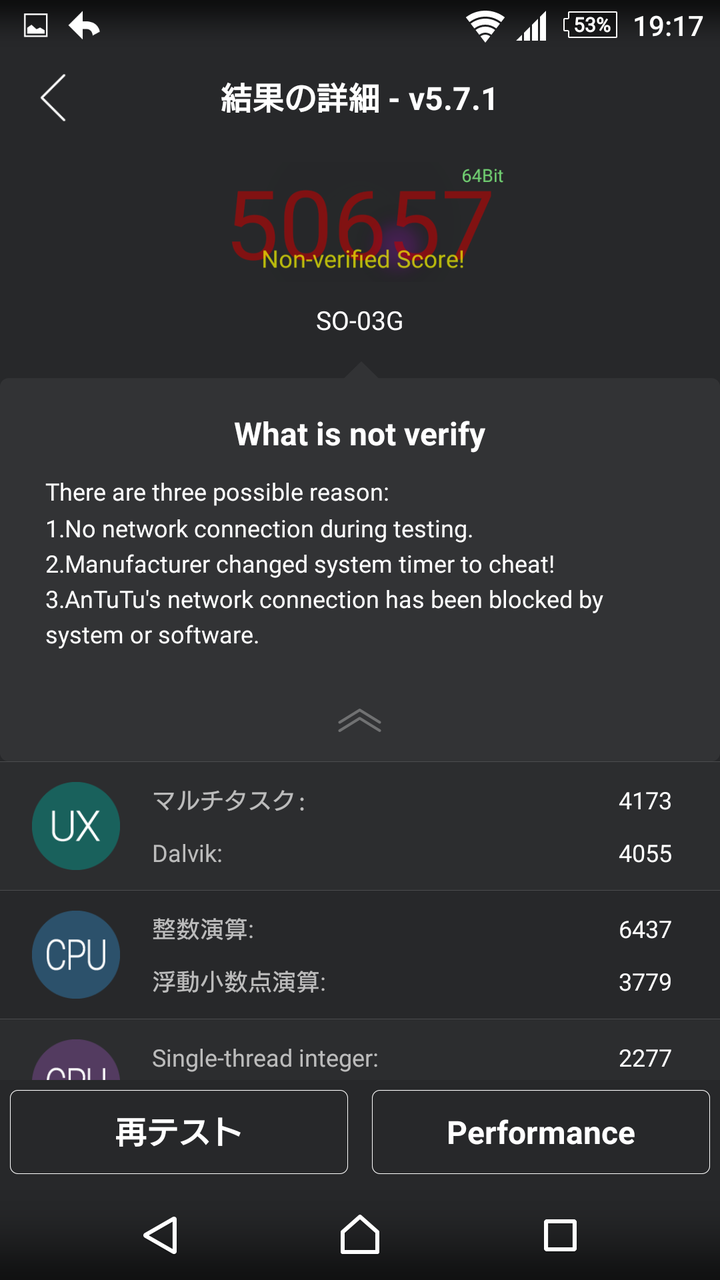Tap the UX category circle icon
The image size is (720, 1280).
click(x=76, y=826)
